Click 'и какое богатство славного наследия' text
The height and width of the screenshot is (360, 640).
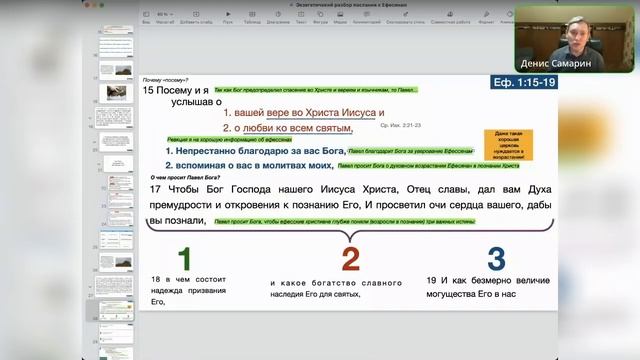[336, 288]
